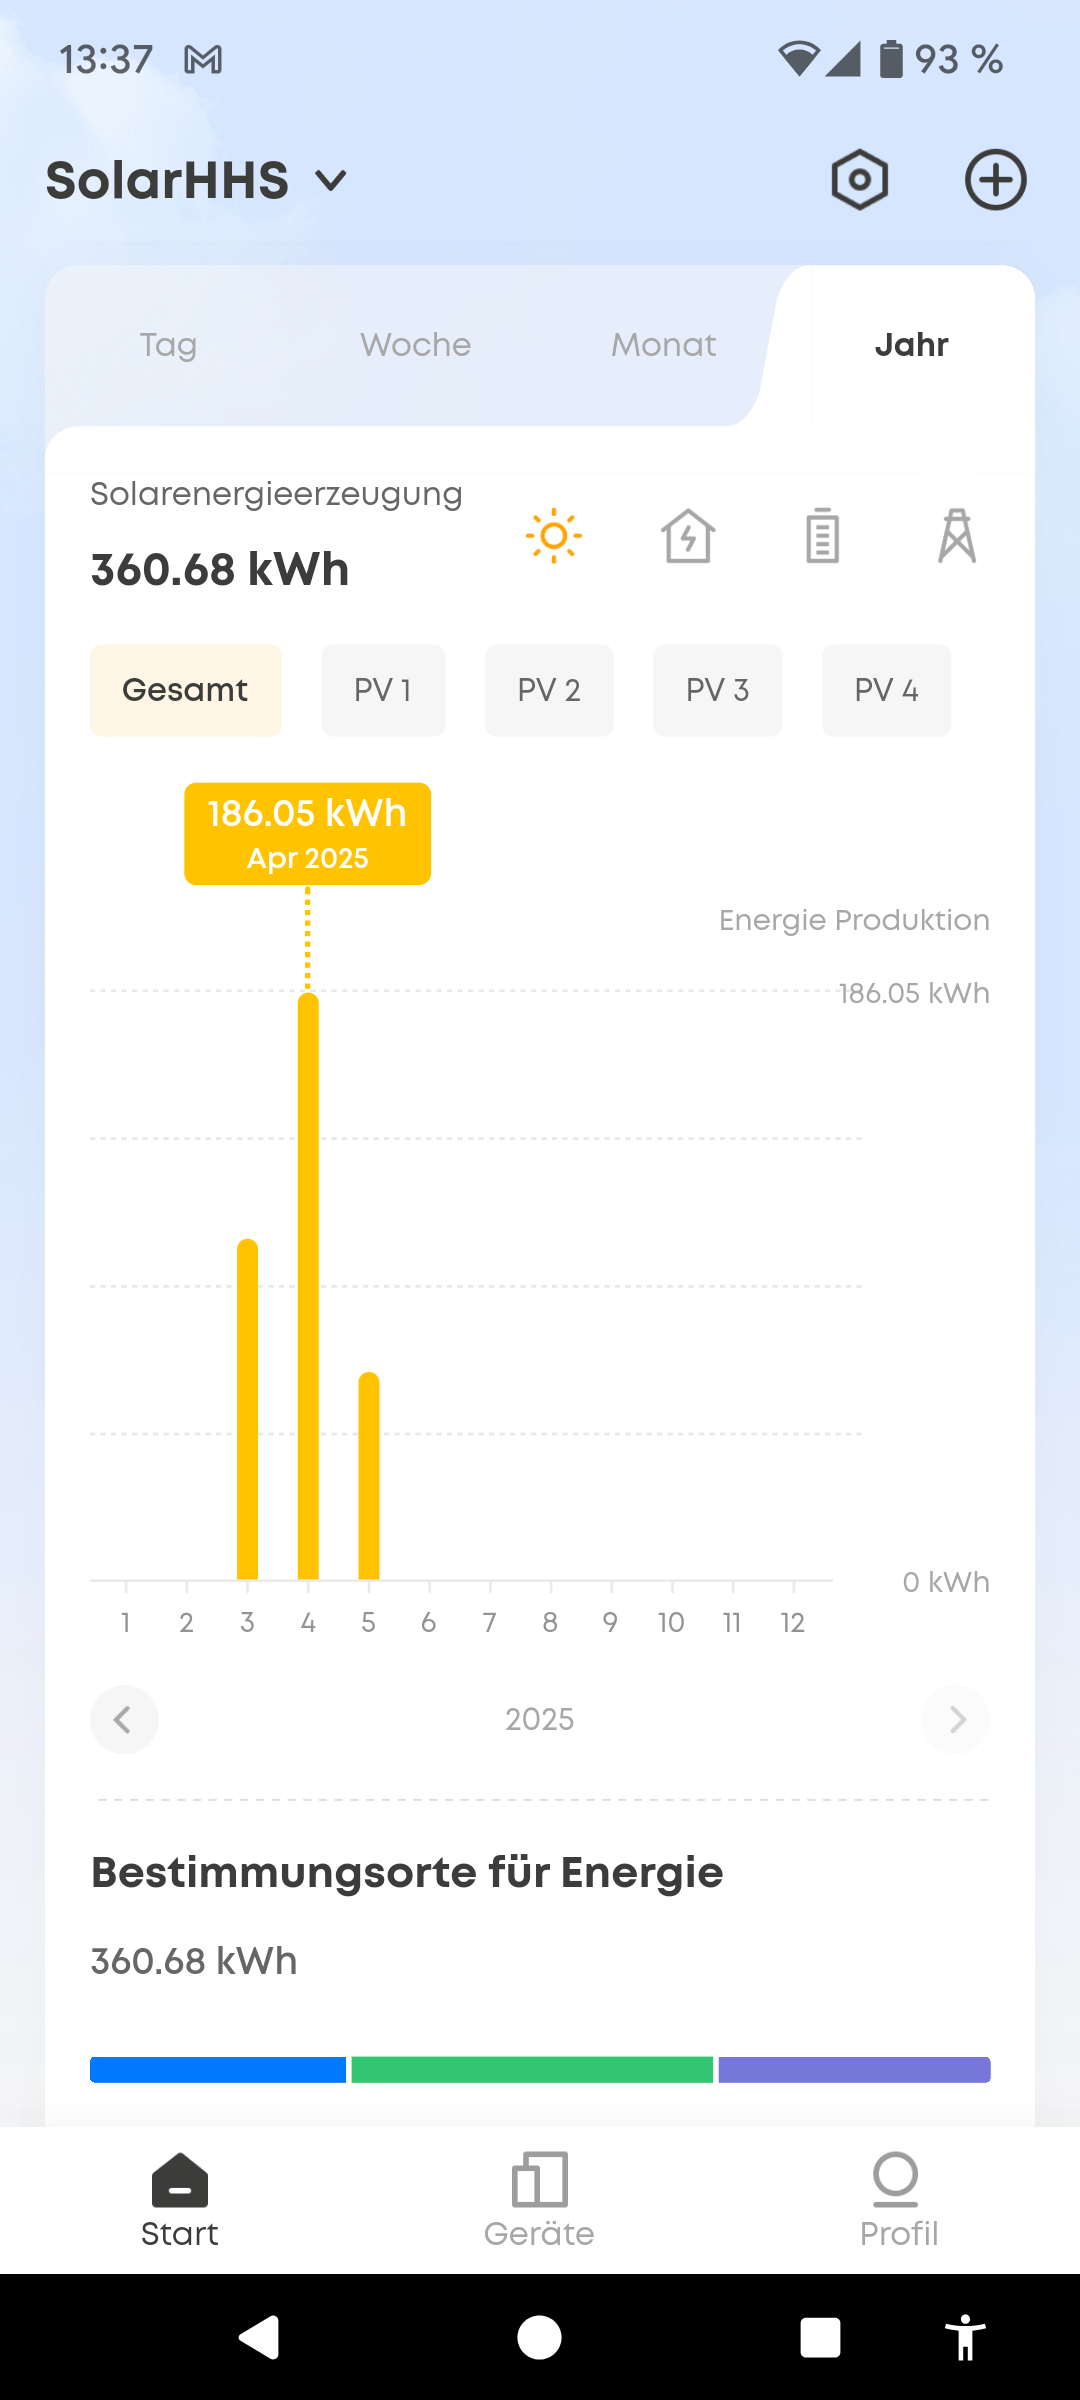1080x2400 pixels.
Task: Tap the plus icon to add device
Action: pyautogui.click(x=995, y=181)
